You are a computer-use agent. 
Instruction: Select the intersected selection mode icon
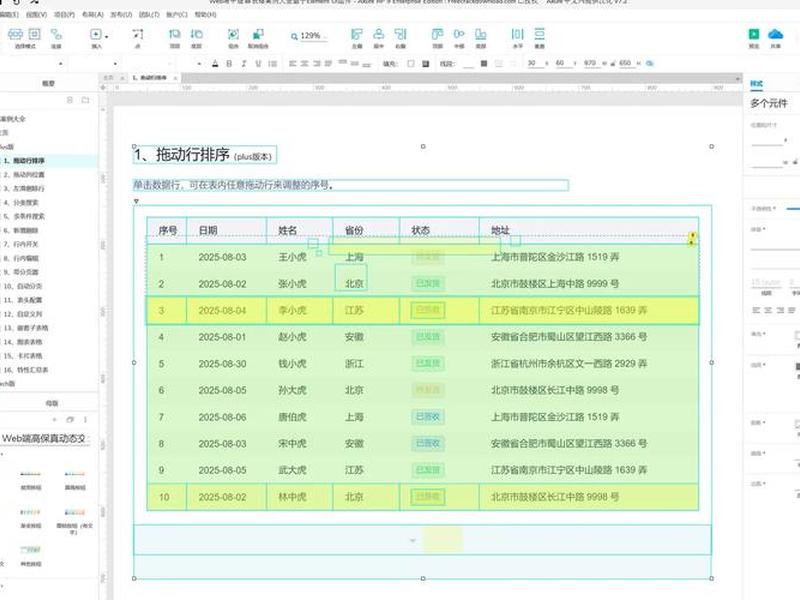[15, 34]
